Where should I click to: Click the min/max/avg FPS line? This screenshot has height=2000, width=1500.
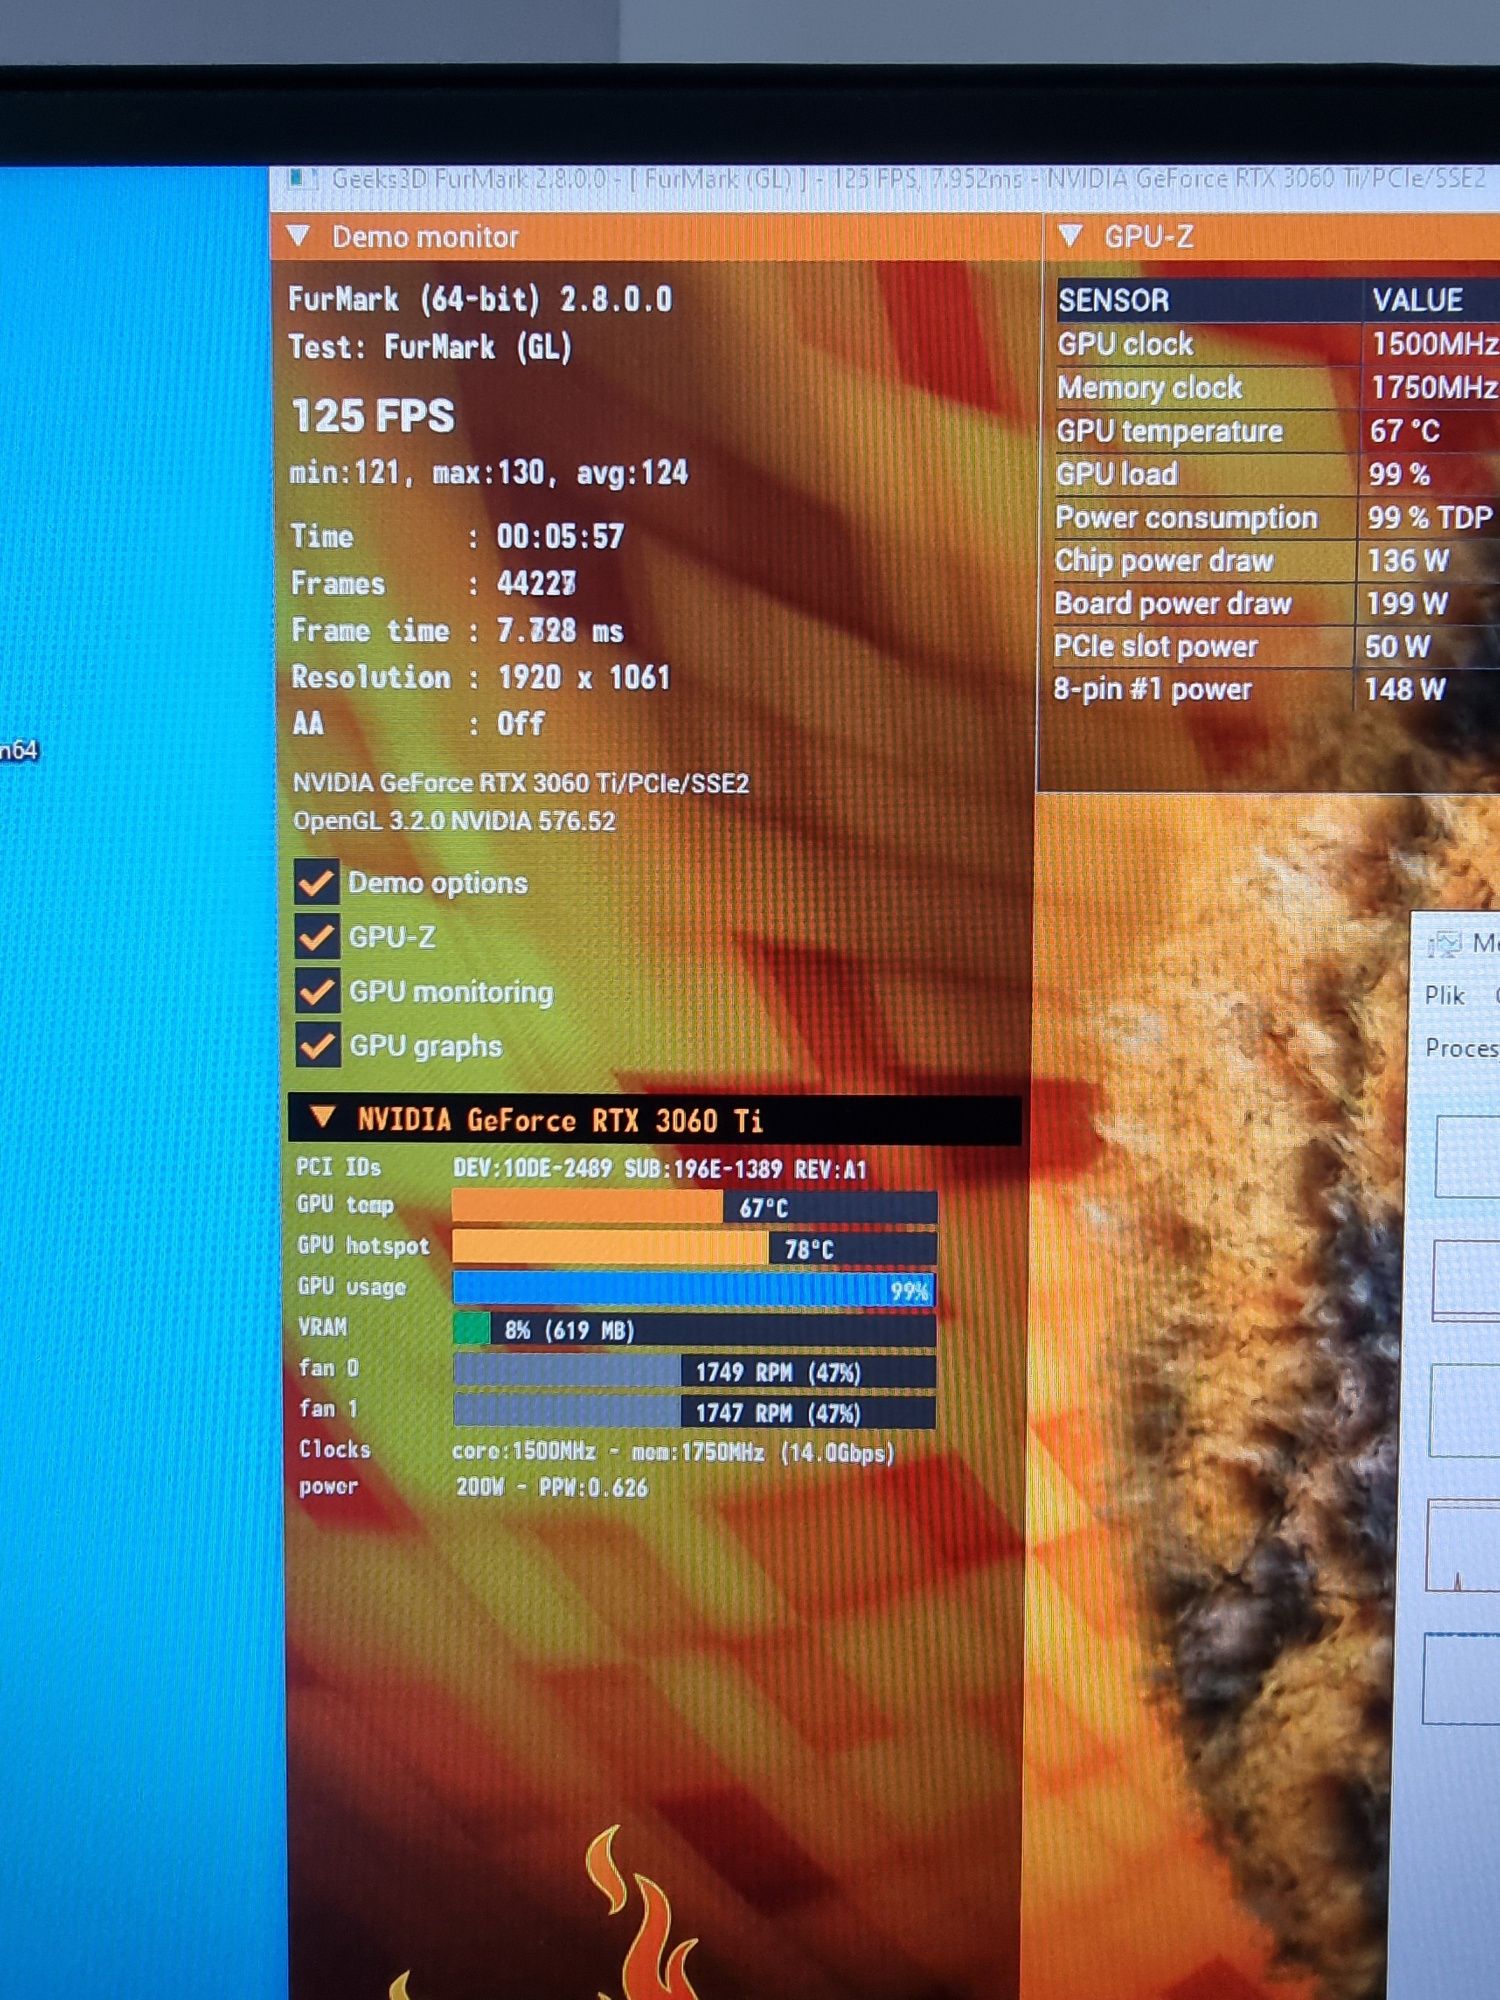click(x=489, y=472)
